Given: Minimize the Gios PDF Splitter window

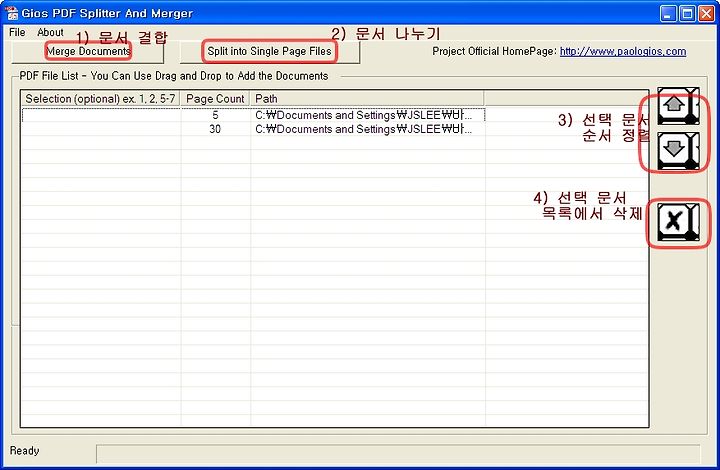Looking at the screenshot, I should [668, 13].
